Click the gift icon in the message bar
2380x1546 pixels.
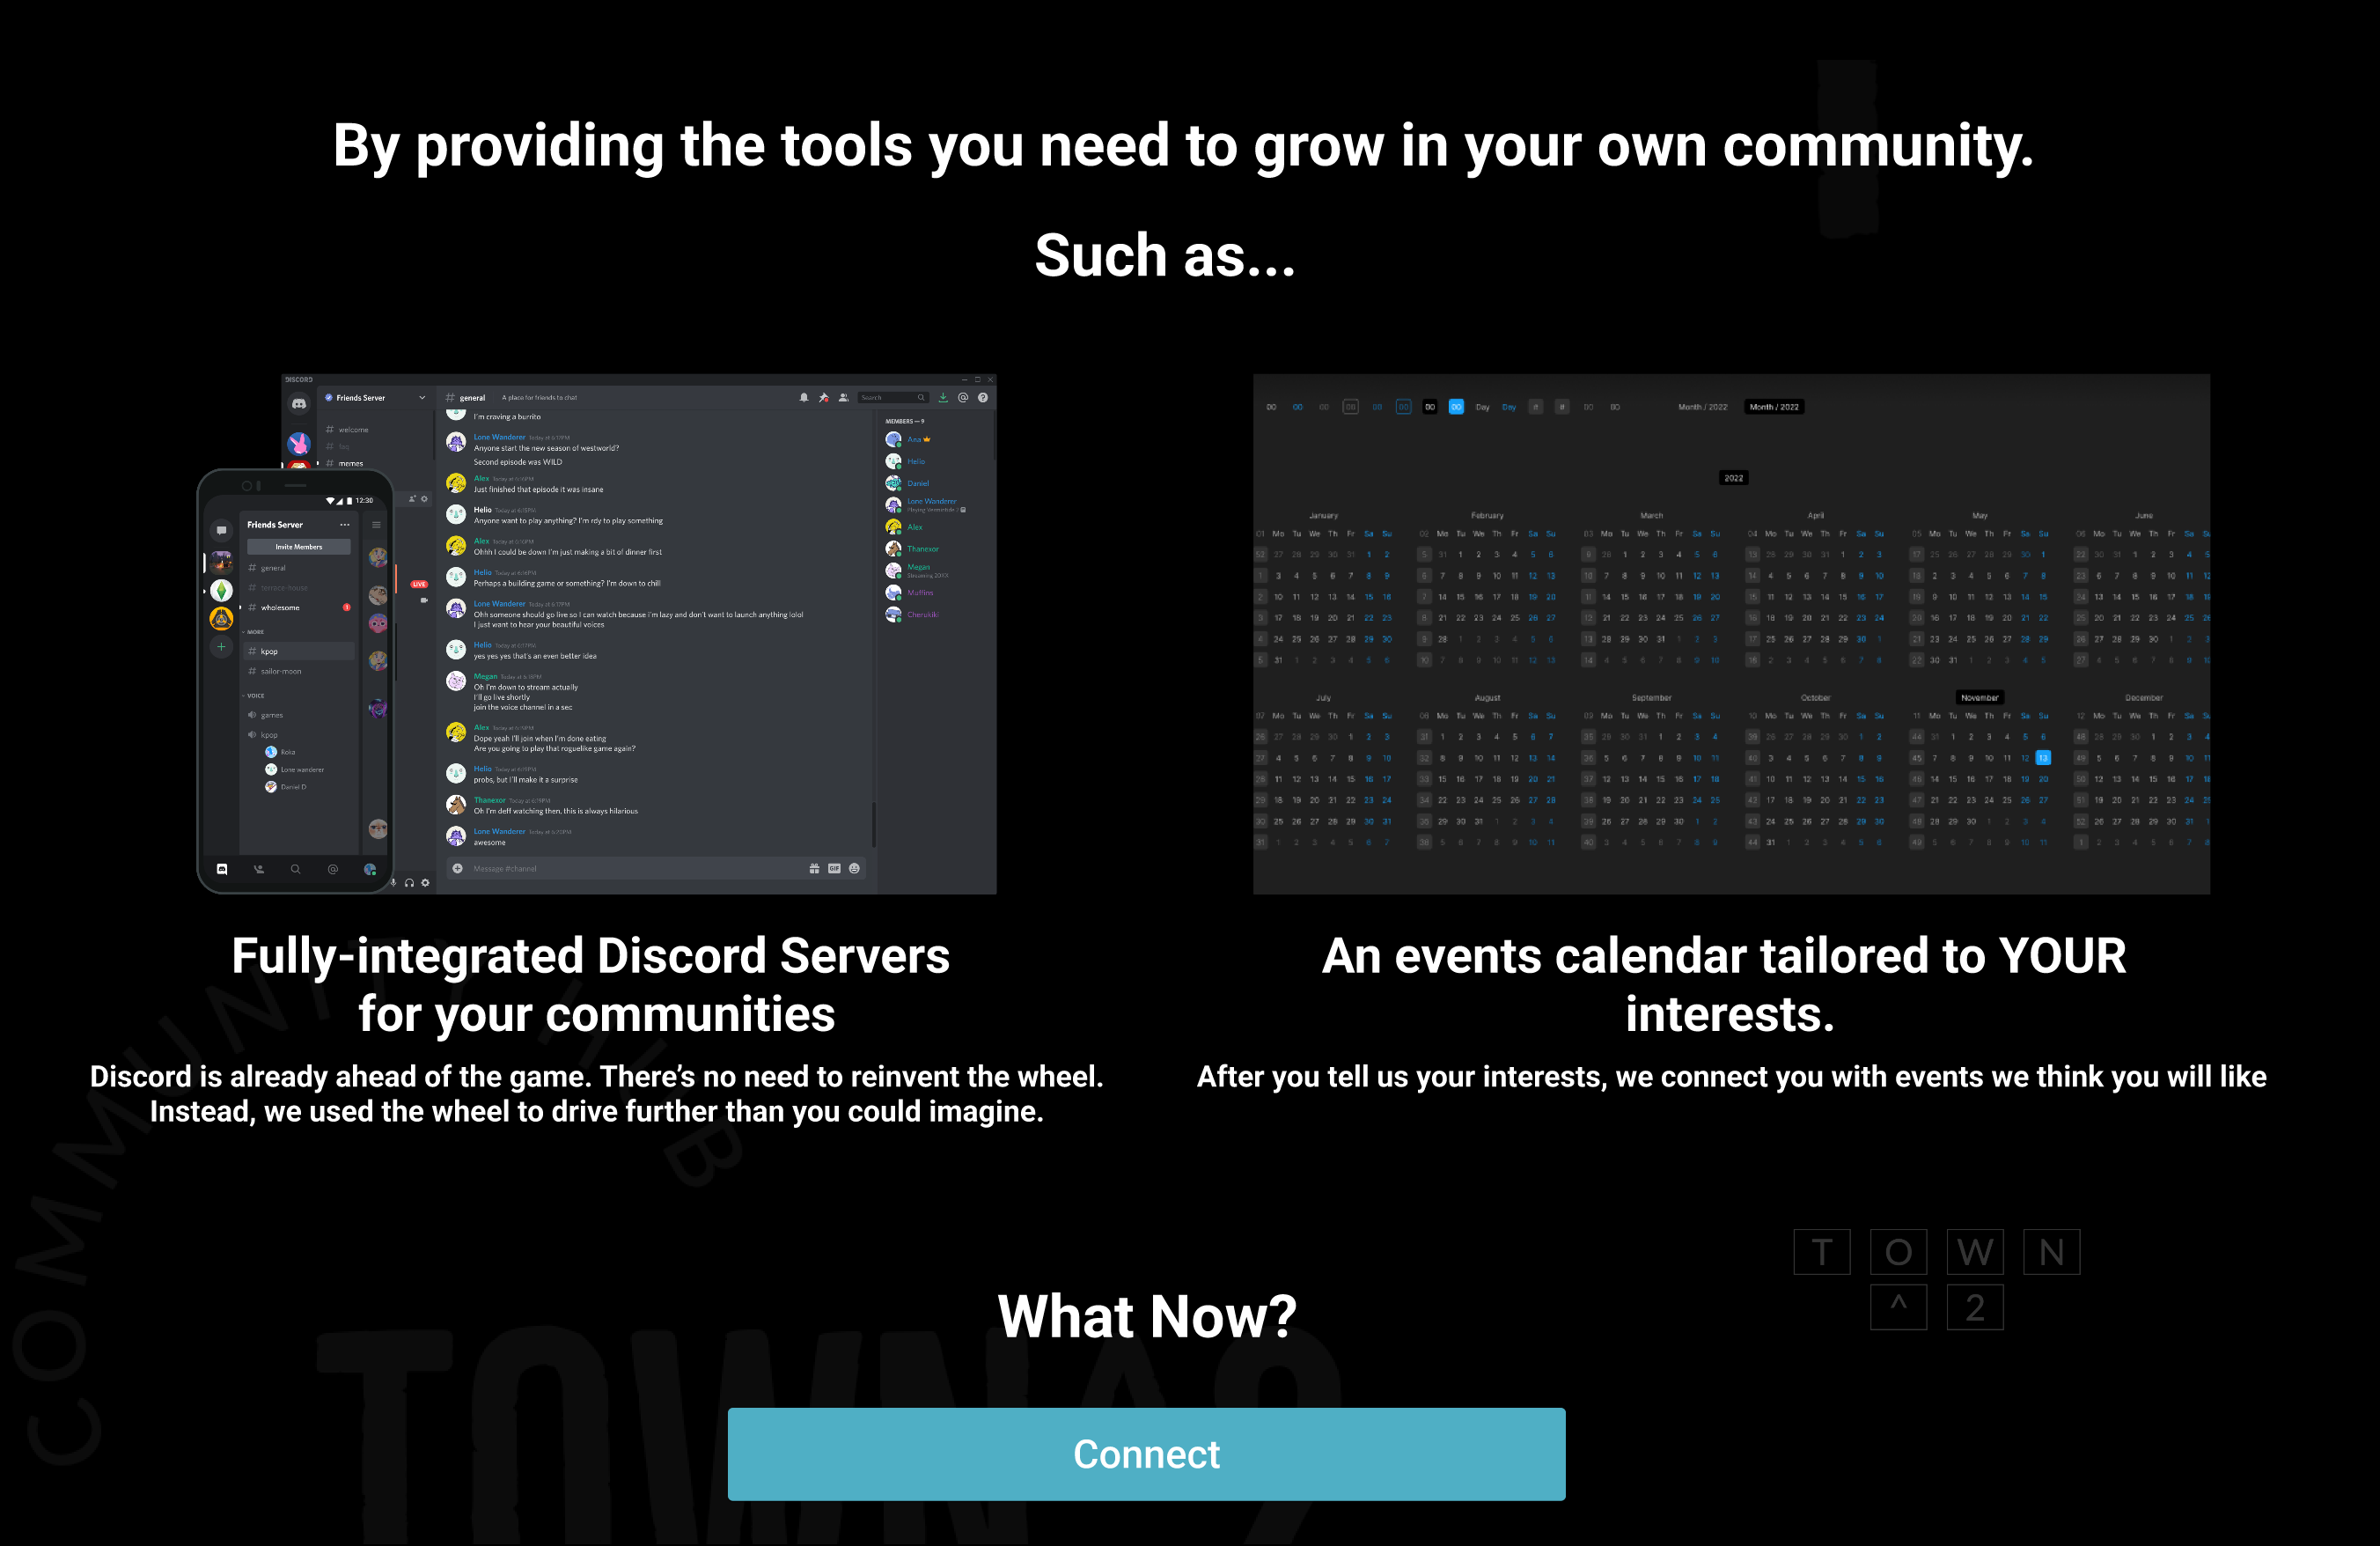pos(815,870)
